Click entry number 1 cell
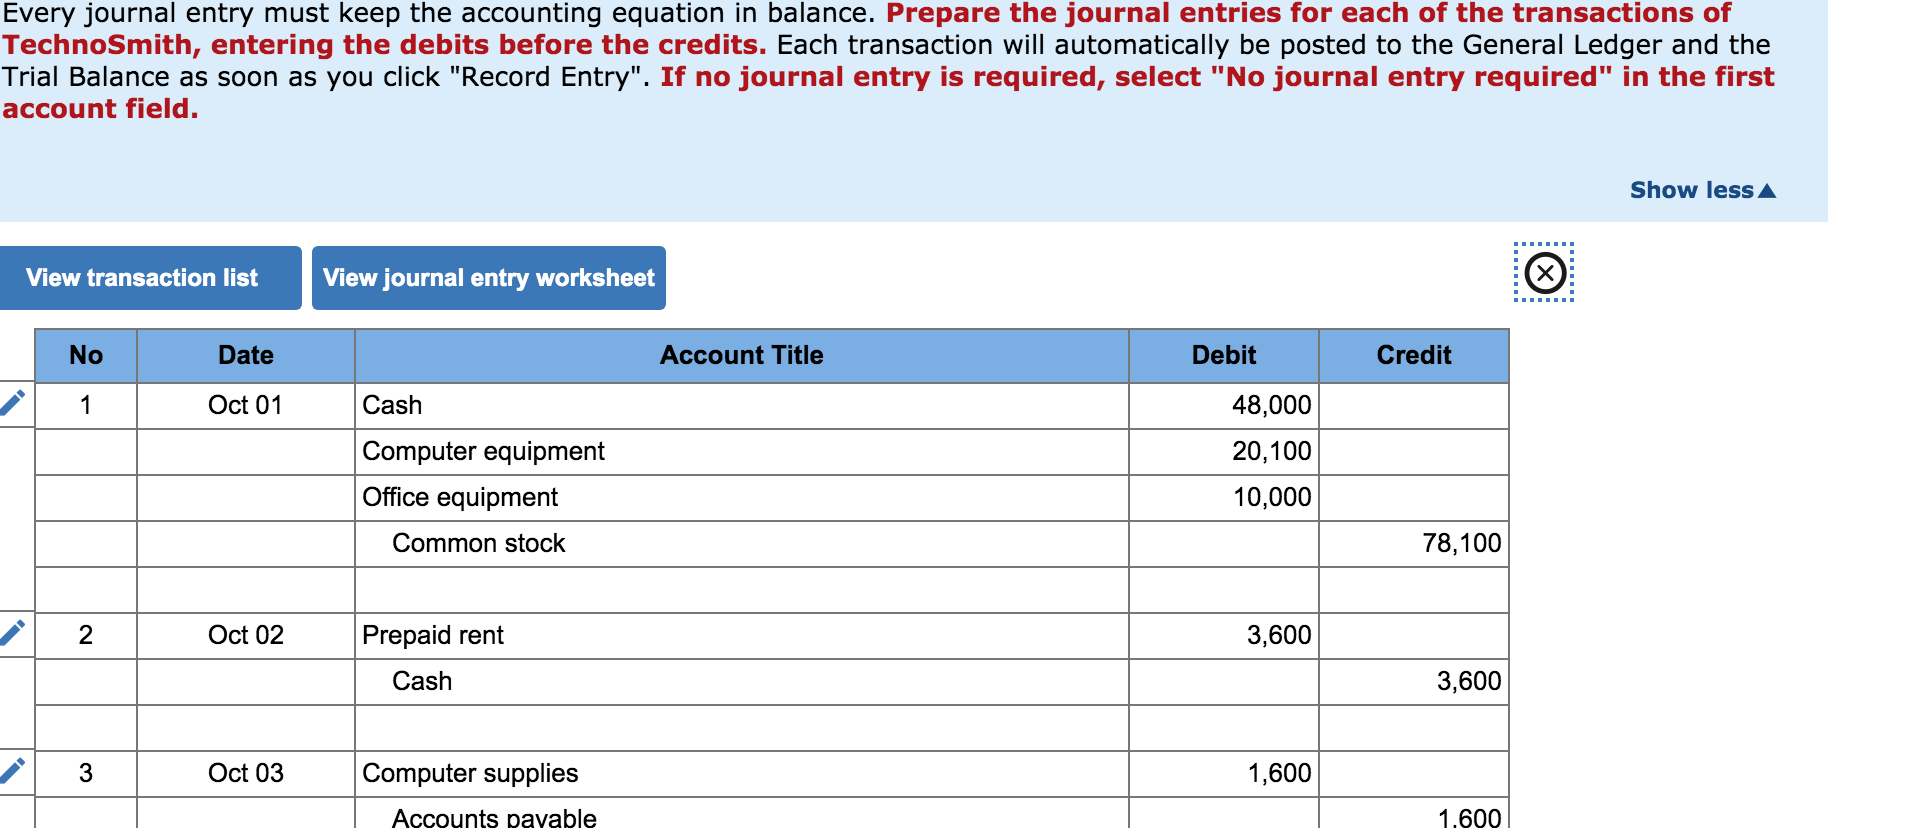The height and width of the screenshot is (838, 1926). pyautogui.click(x=86, y=406)
